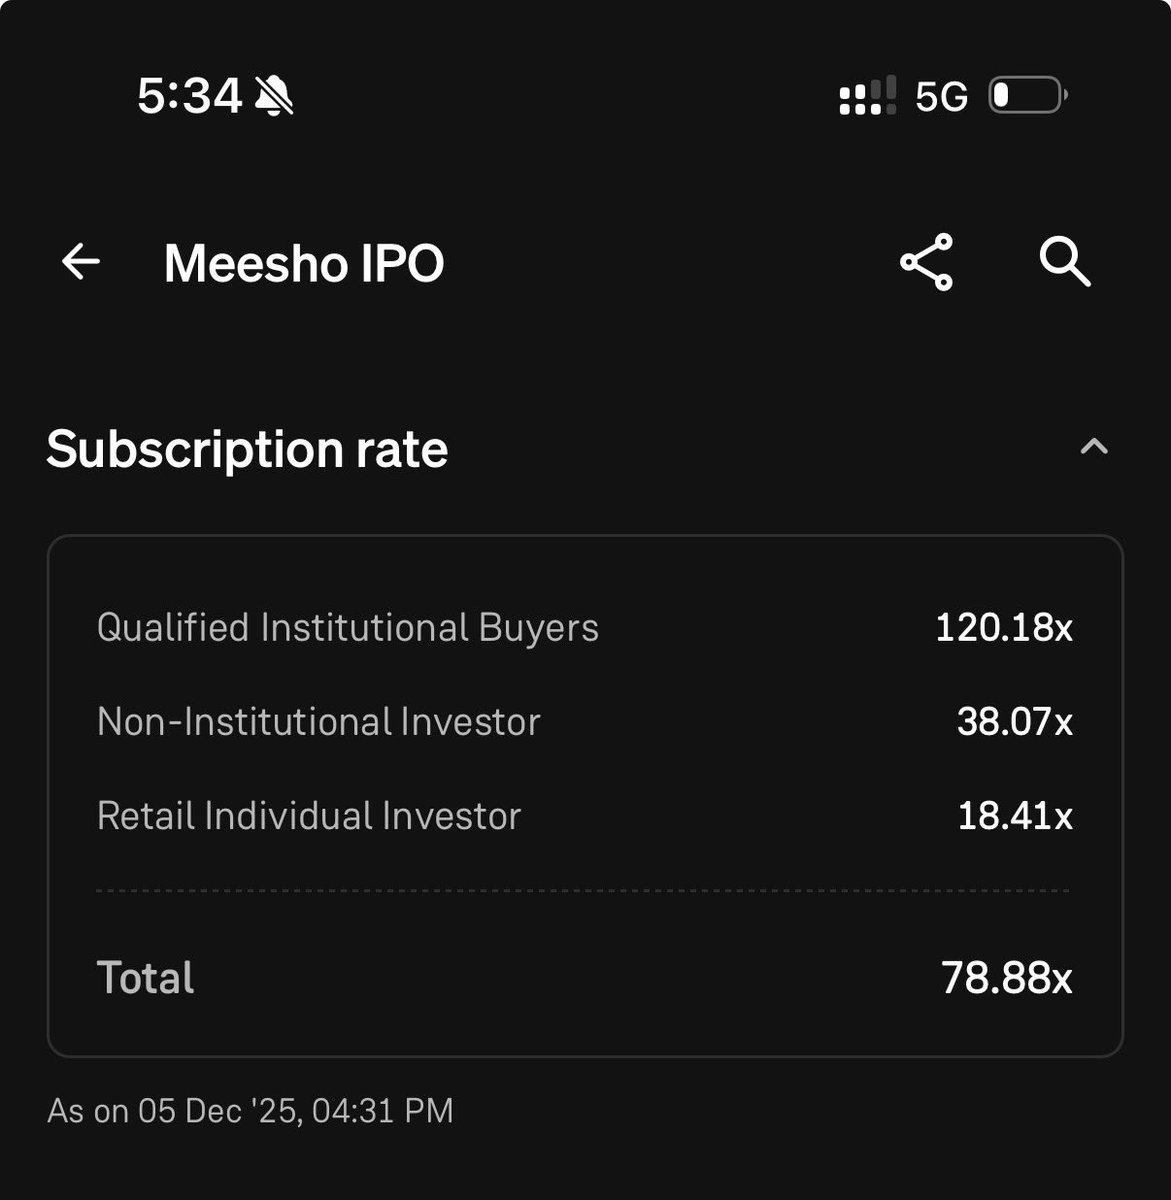
Task: Tap the 78.88x total value
Action: pyautogui.click(x=1007, y=977)
